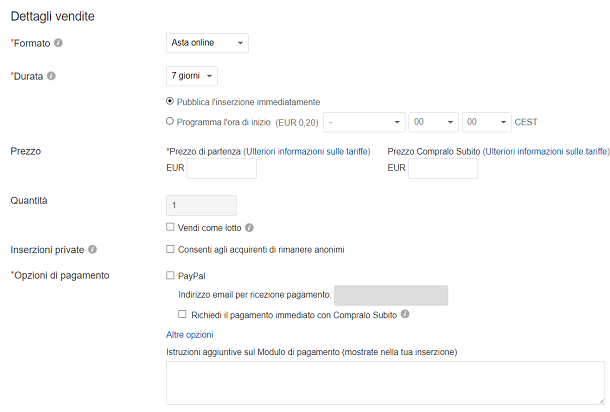The image size is (610, 412).
Task: Select Programma l'ora di inizio option
Action: pos(170,121)
